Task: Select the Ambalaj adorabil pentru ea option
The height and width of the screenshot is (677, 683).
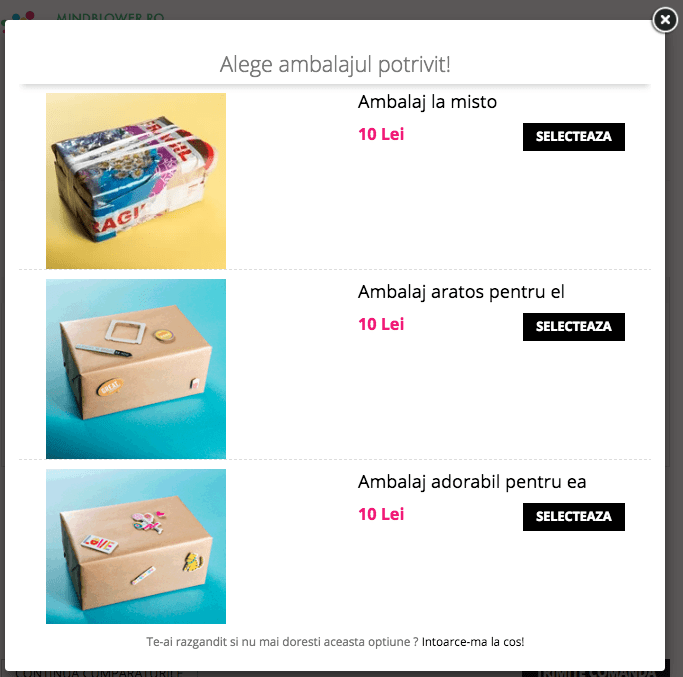Action: (x=574, y=517)
